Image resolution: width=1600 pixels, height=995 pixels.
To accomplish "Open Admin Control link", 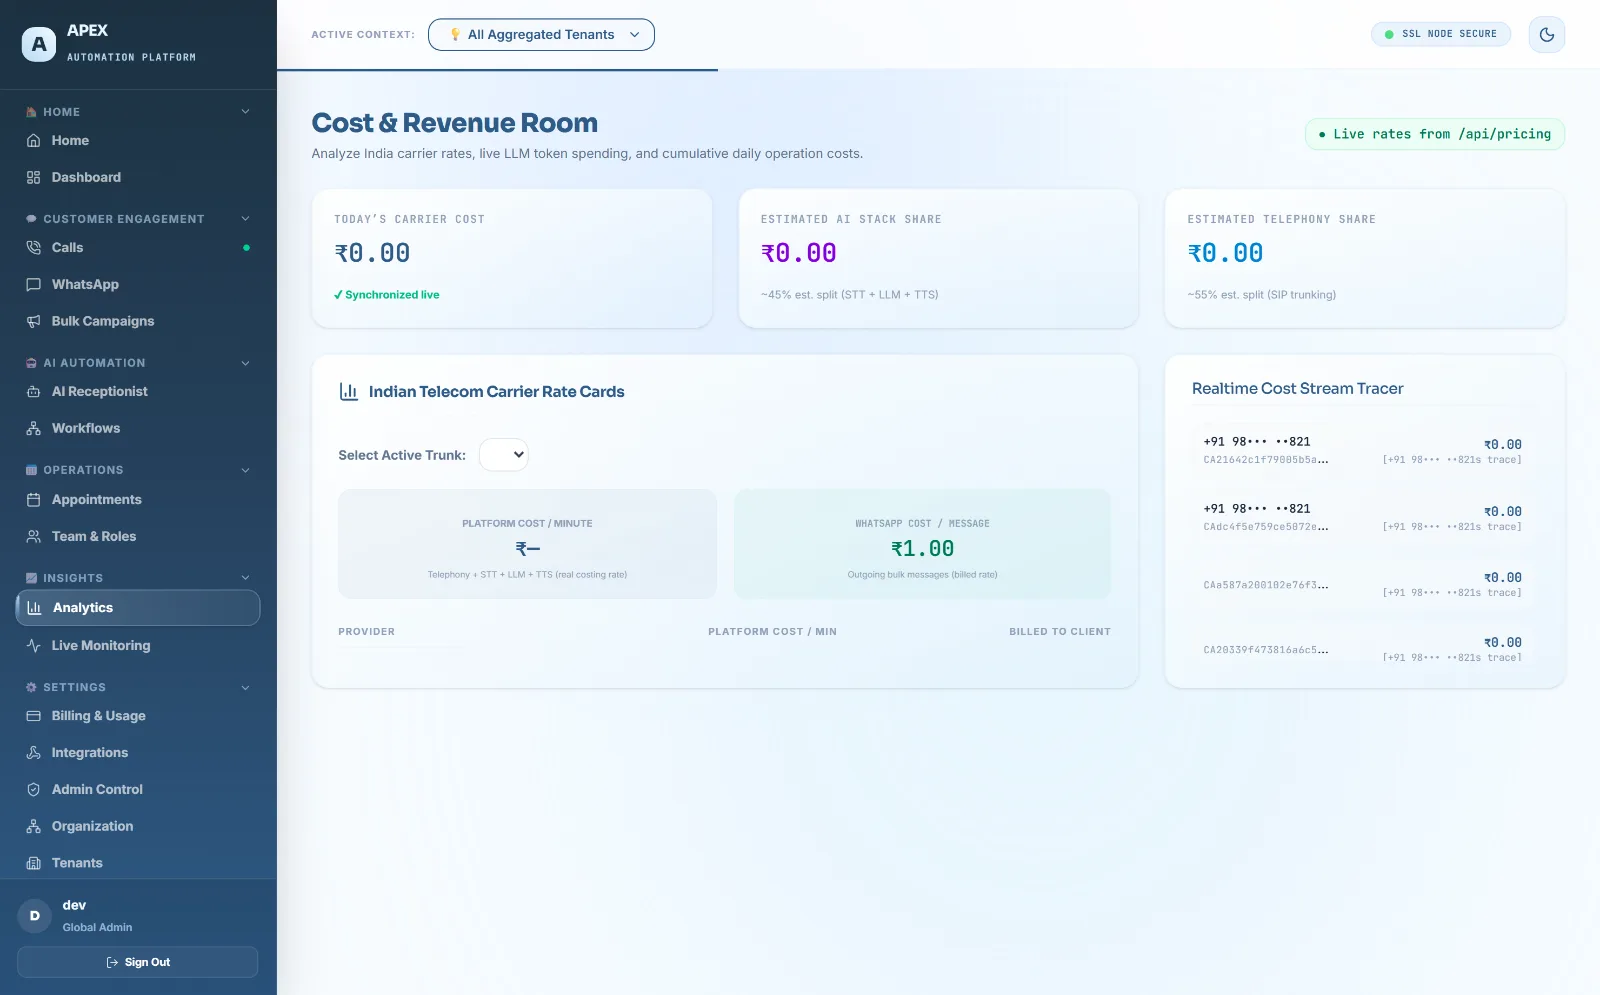I will (138, 790).
